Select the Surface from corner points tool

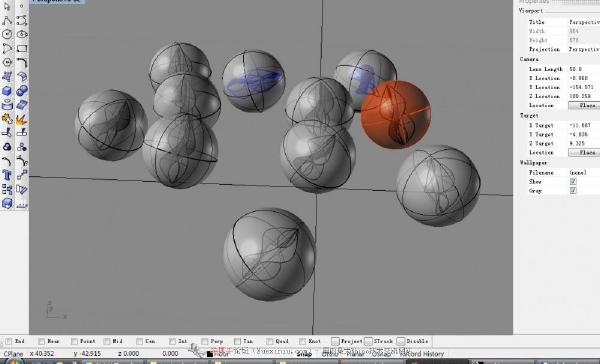pyautogui.click(x=7, y=76)
